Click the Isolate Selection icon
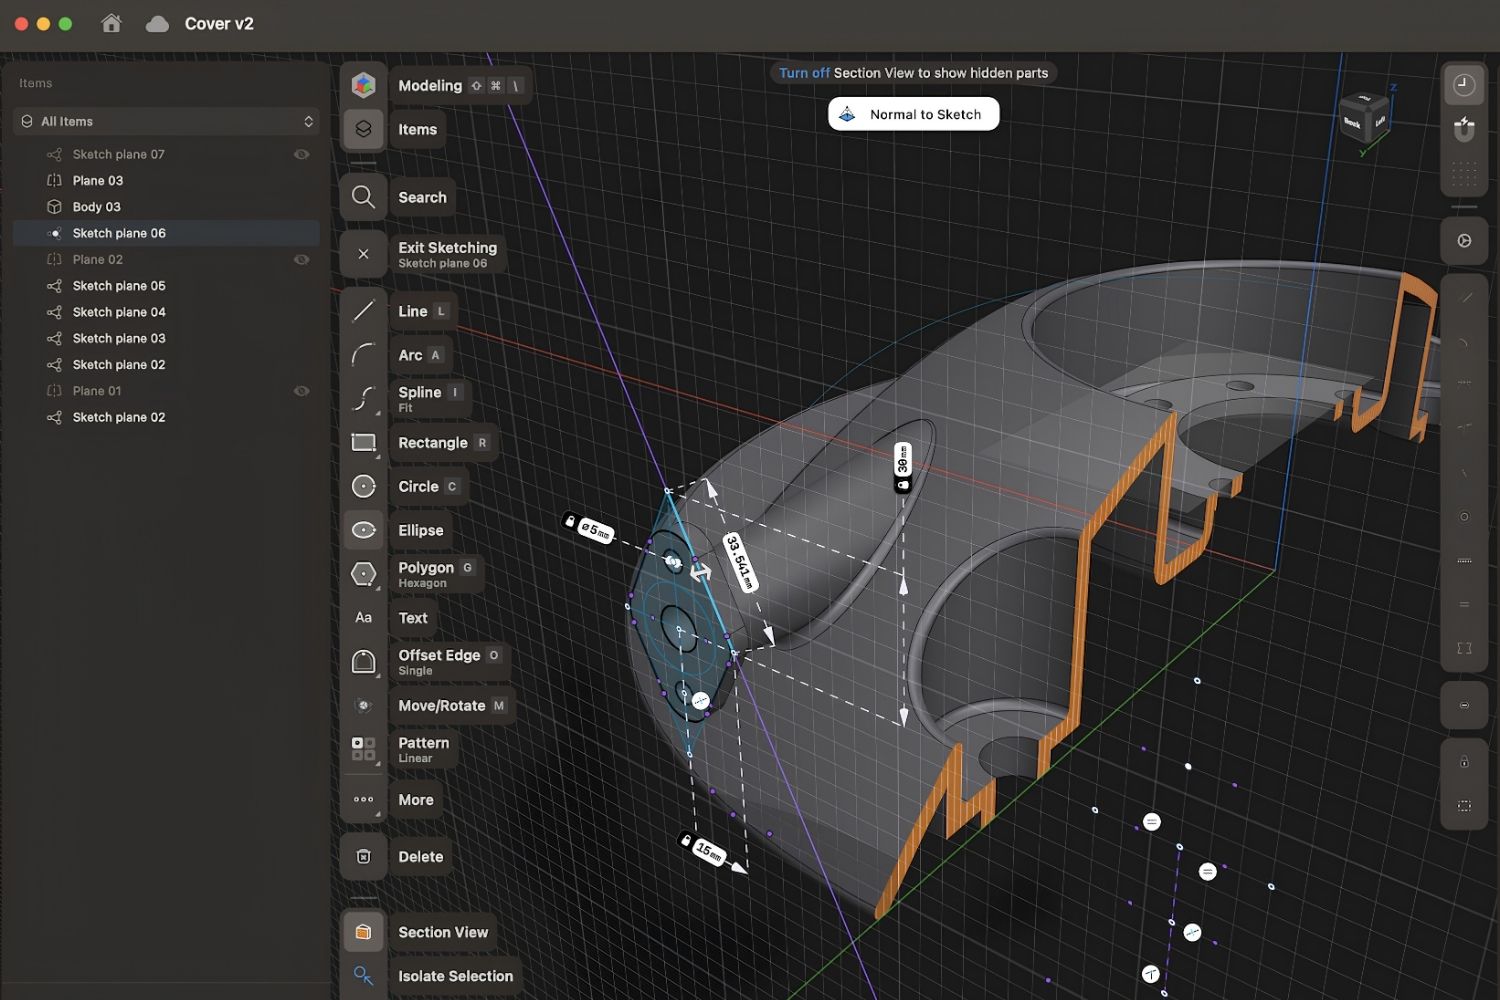Viewport: 1500px width, 1000px height. click(x=363, y=976)
